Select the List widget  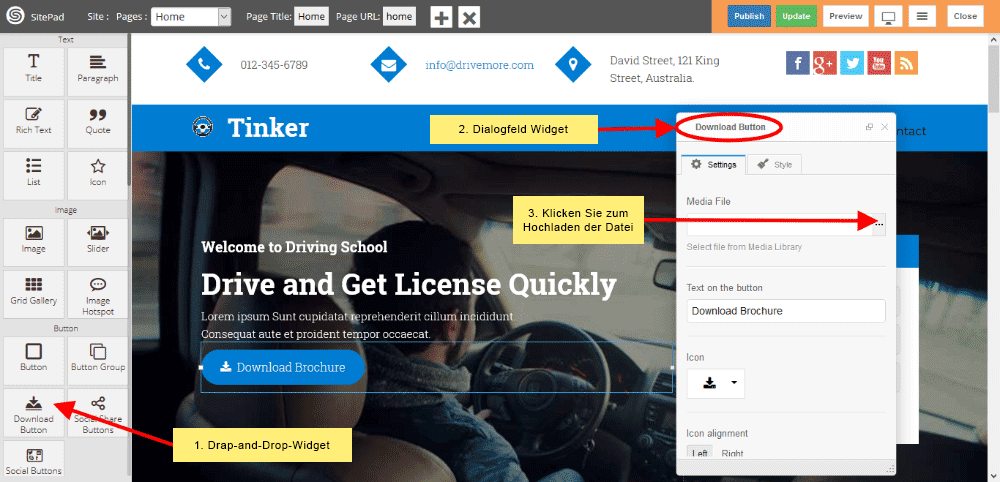click(x=33, y=175)
